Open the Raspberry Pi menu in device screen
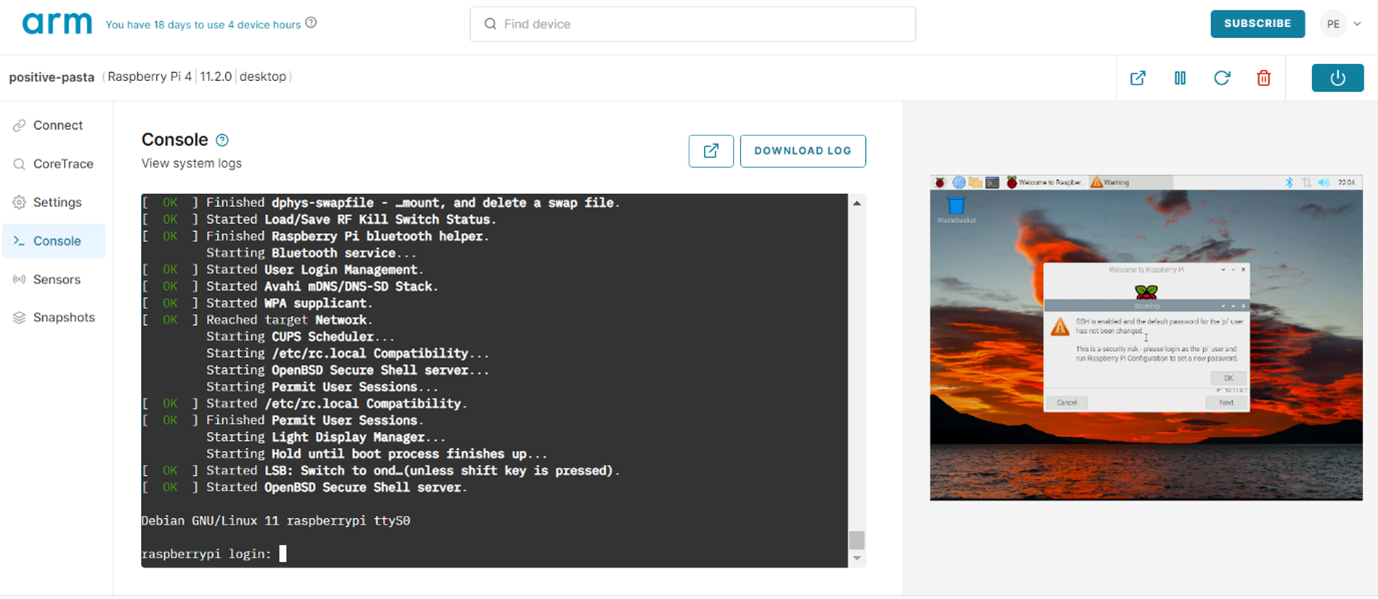 pyautogui.click(x=940, y=182)
